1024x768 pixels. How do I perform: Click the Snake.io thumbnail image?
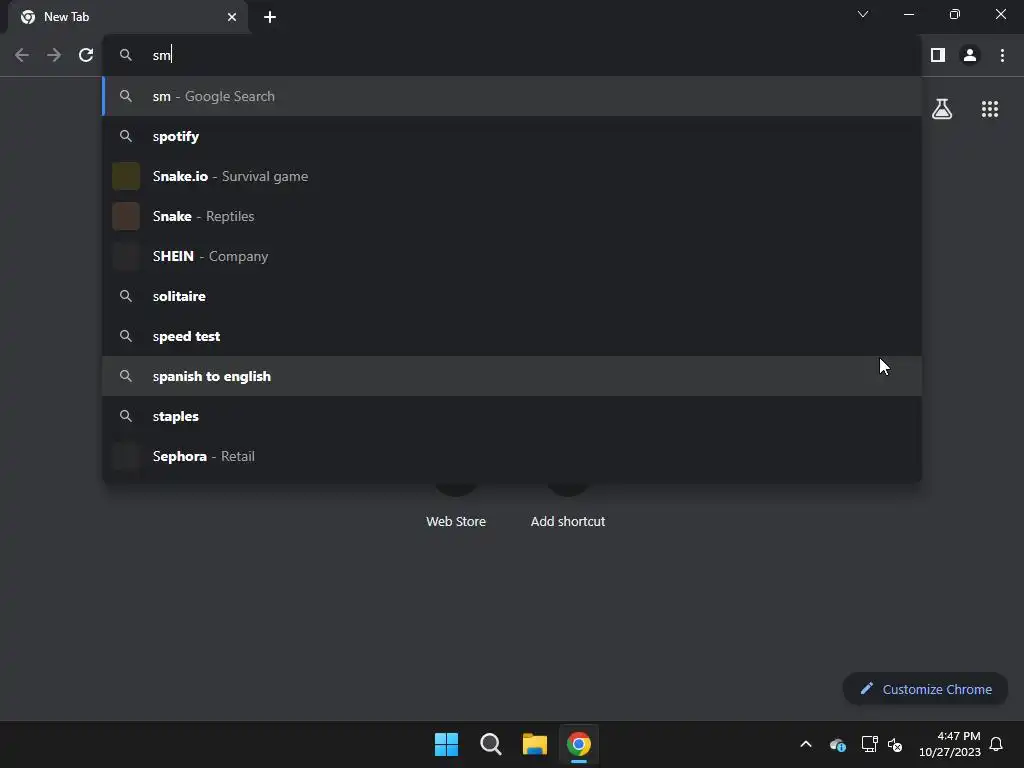[x=126, y=176]
